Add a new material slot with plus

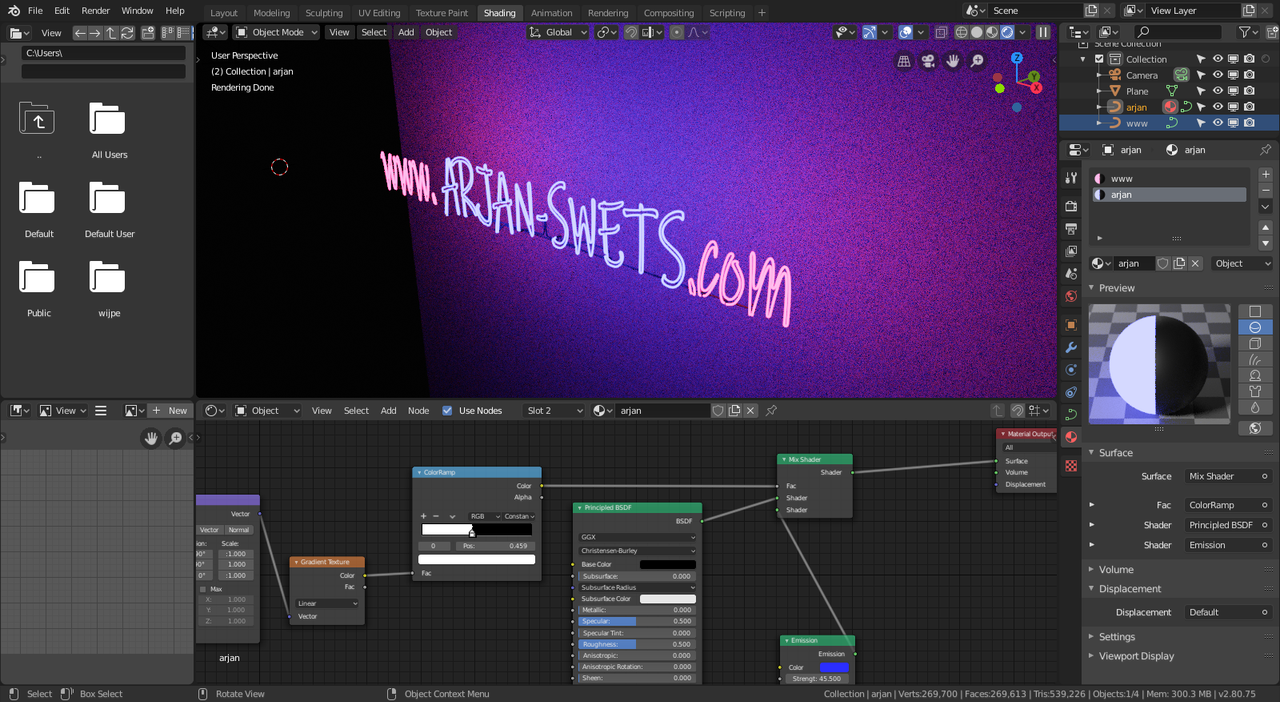pos(1265,174)
